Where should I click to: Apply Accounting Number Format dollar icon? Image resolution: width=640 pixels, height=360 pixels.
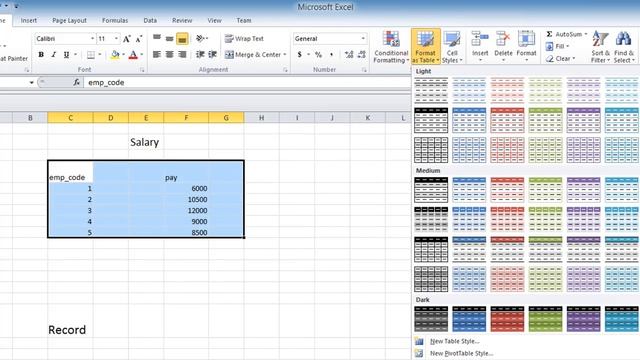[x=300, y=54]
